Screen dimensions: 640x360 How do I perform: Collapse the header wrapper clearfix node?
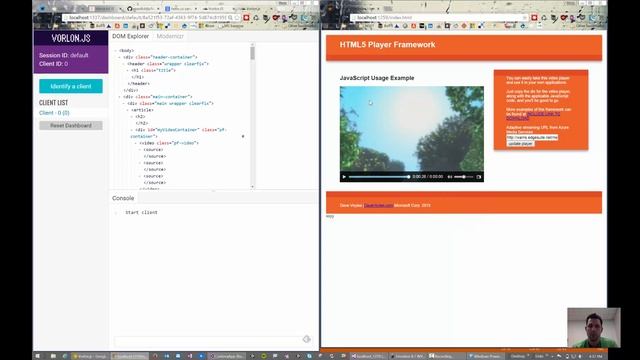point(124,64)
